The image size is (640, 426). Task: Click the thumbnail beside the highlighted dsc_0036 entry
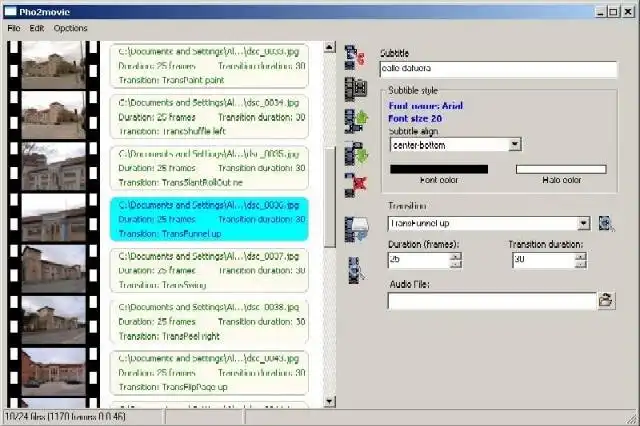53,217
